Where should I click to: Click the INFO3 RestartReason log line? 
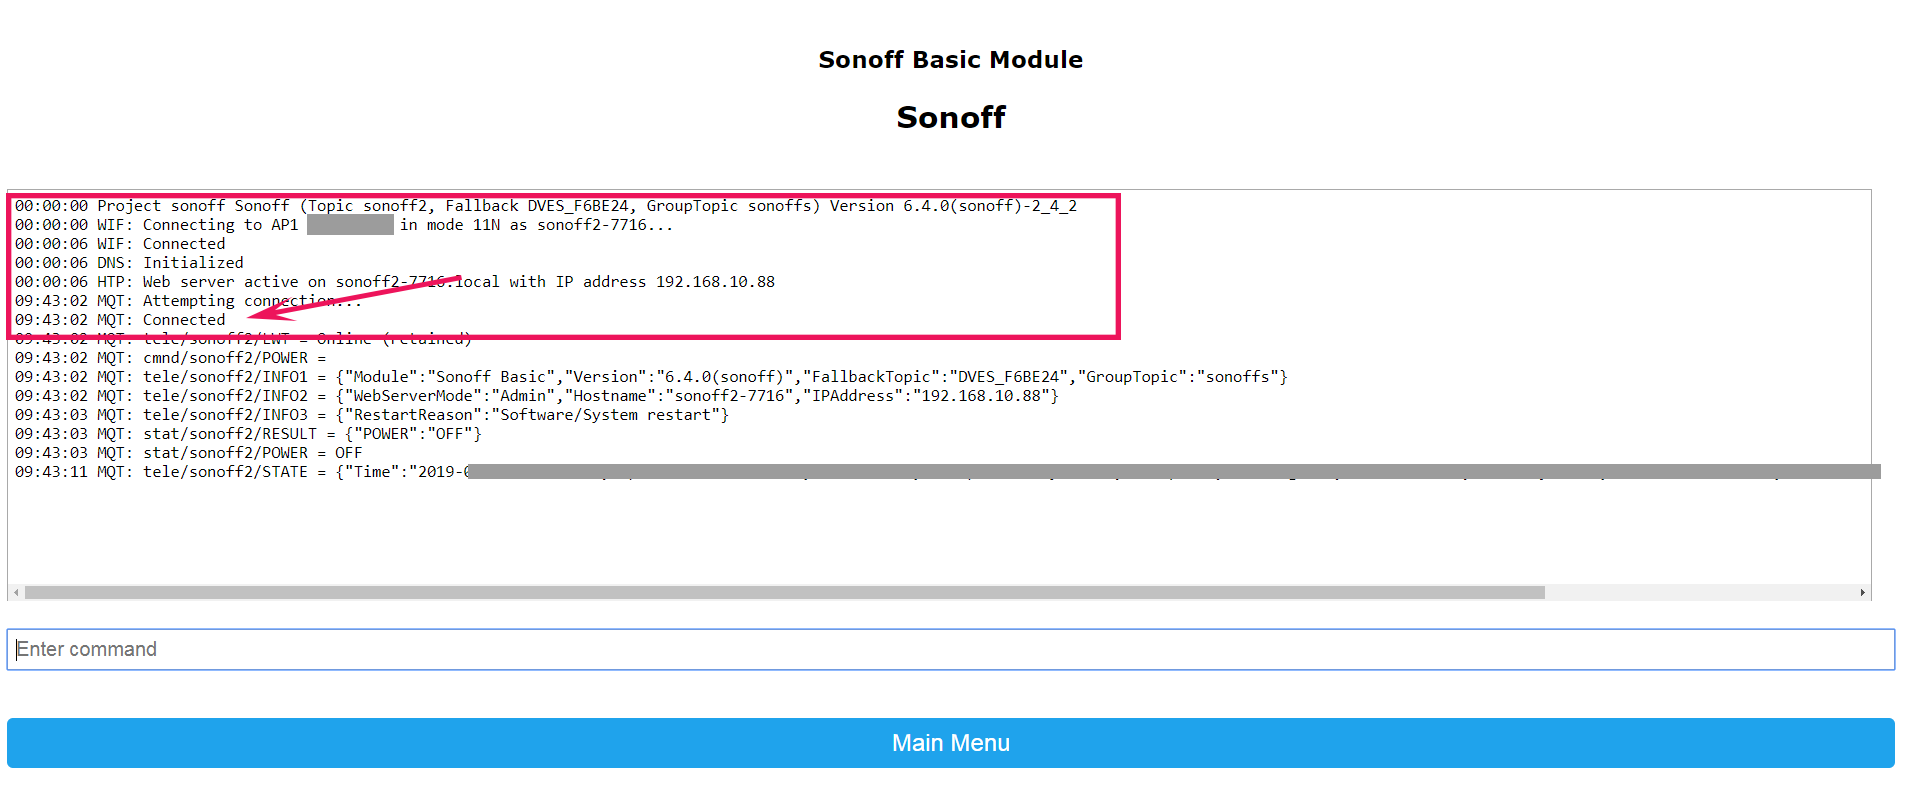(x=371, y=415)
